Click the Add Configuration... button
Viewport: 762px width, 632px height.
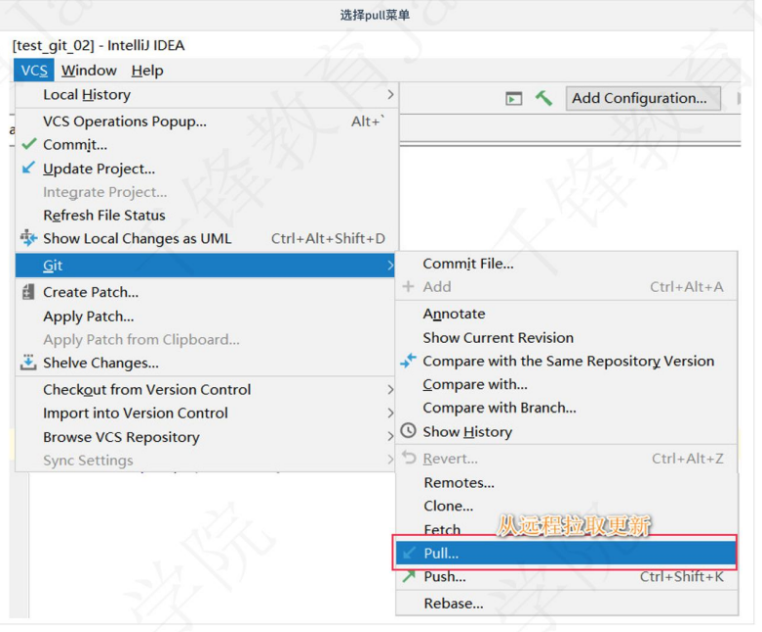coord(642,98)
